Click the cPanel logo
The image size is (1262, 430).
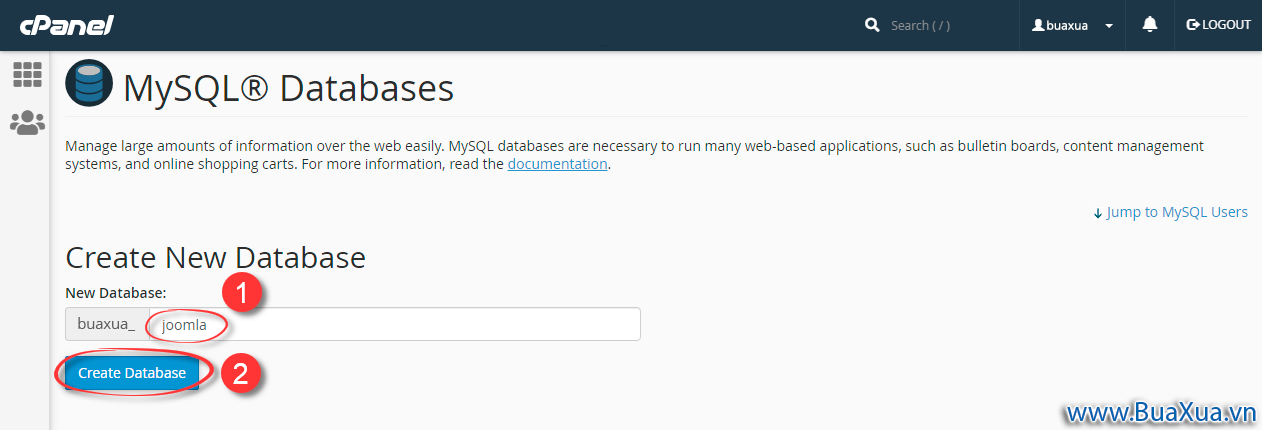click(x=66, y=25)
